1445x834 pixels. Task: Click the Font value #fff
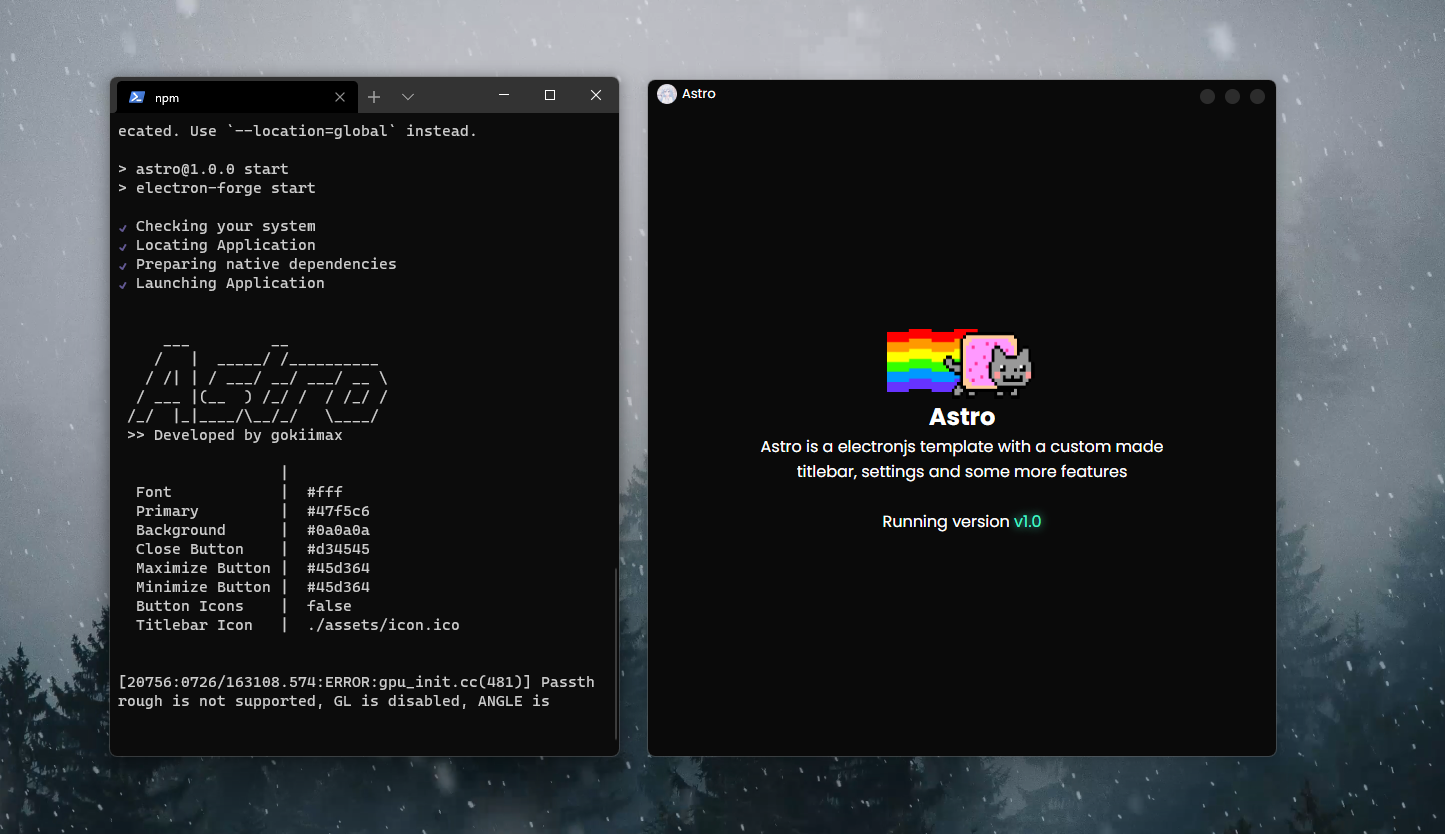coord(325,492)
